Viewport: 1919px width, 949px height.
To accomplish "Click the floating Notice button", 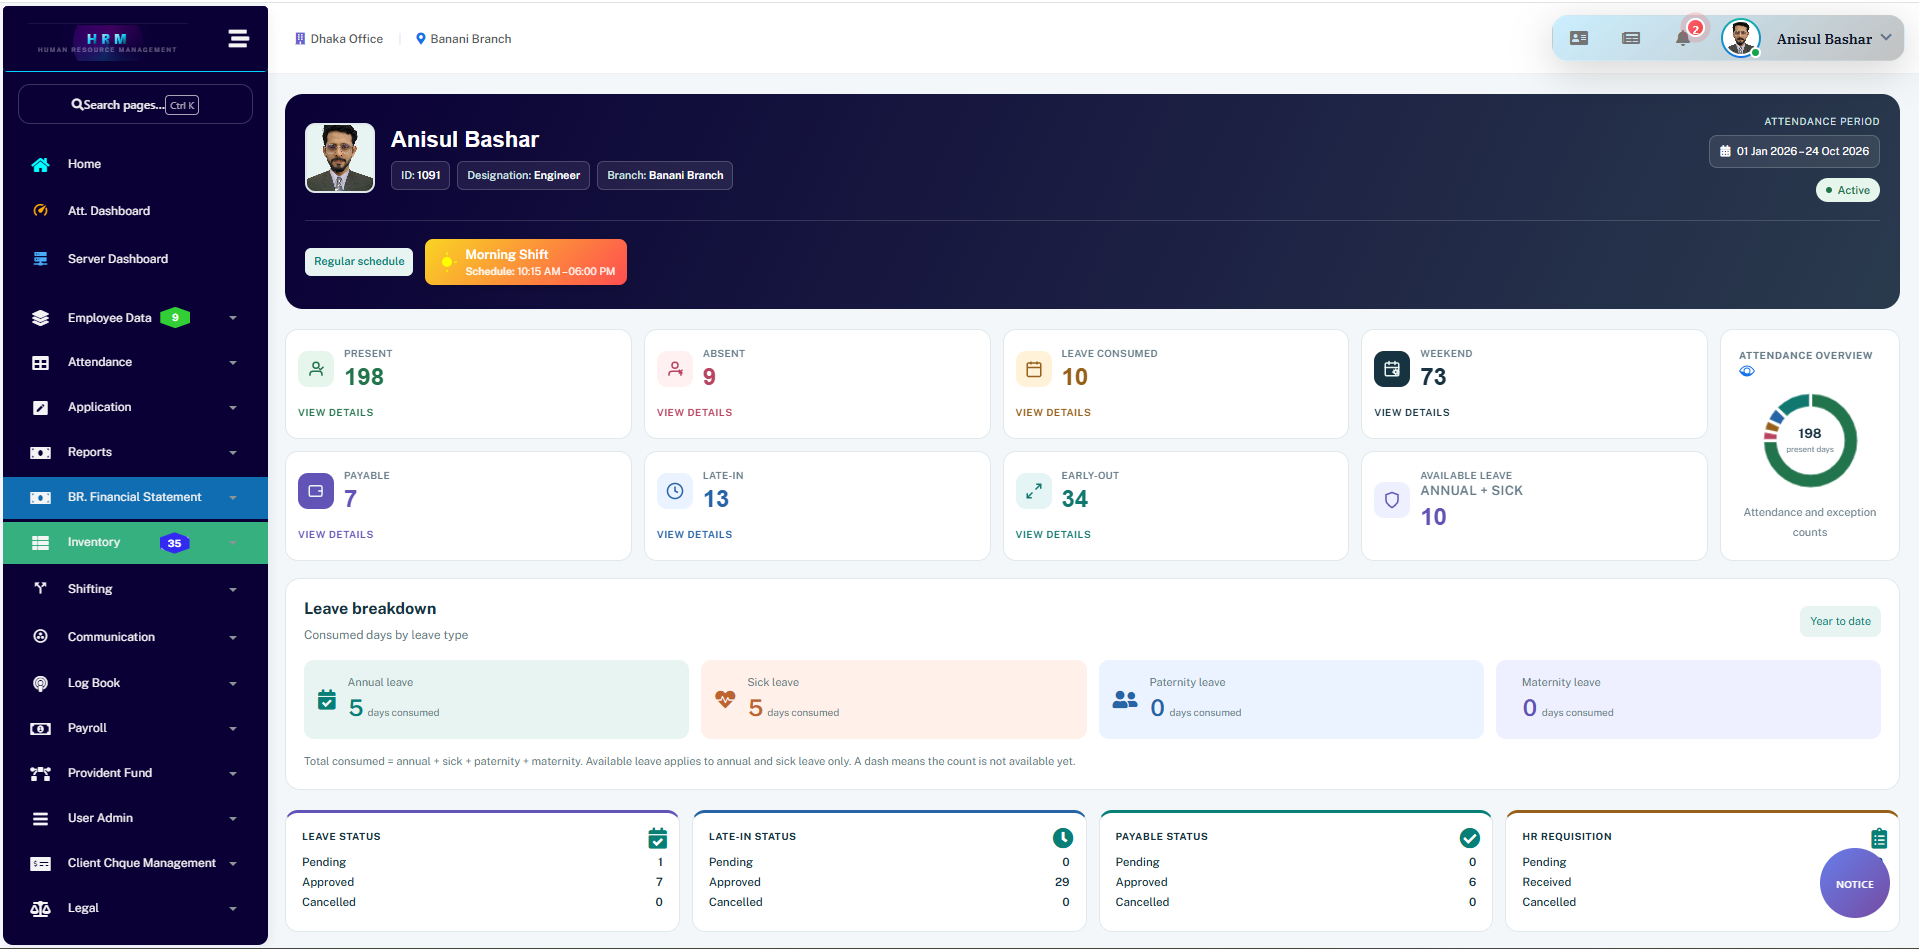I will (x=1854, y=883).
